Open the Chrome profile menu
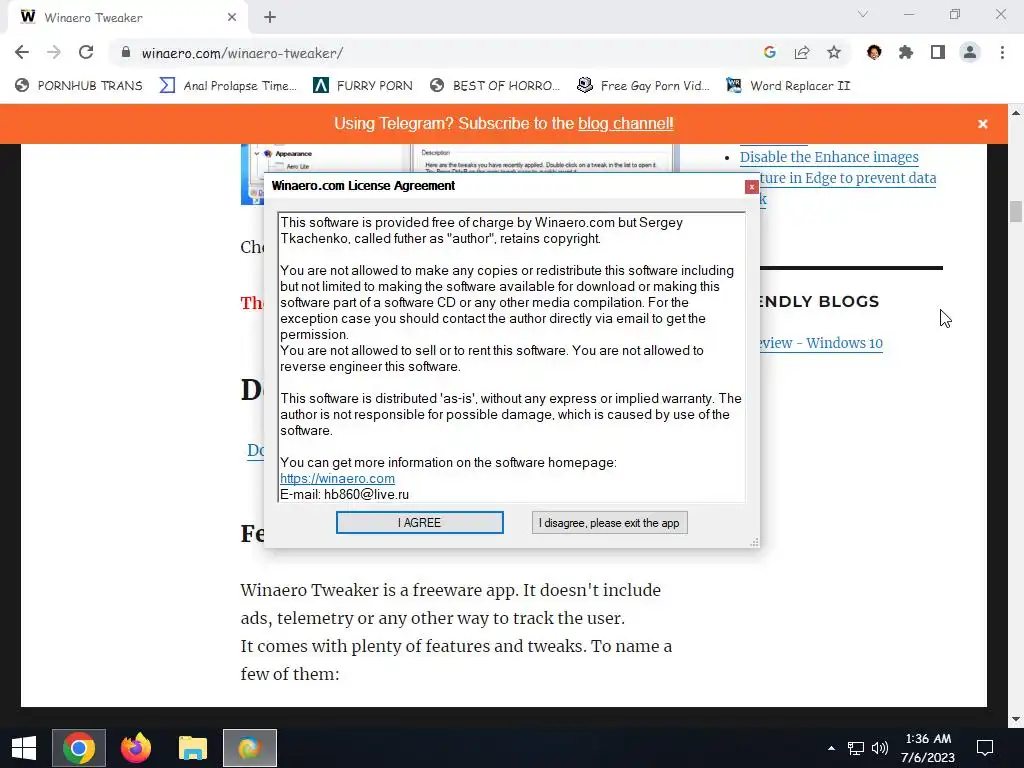1024x768 pixels. [970, 52]
